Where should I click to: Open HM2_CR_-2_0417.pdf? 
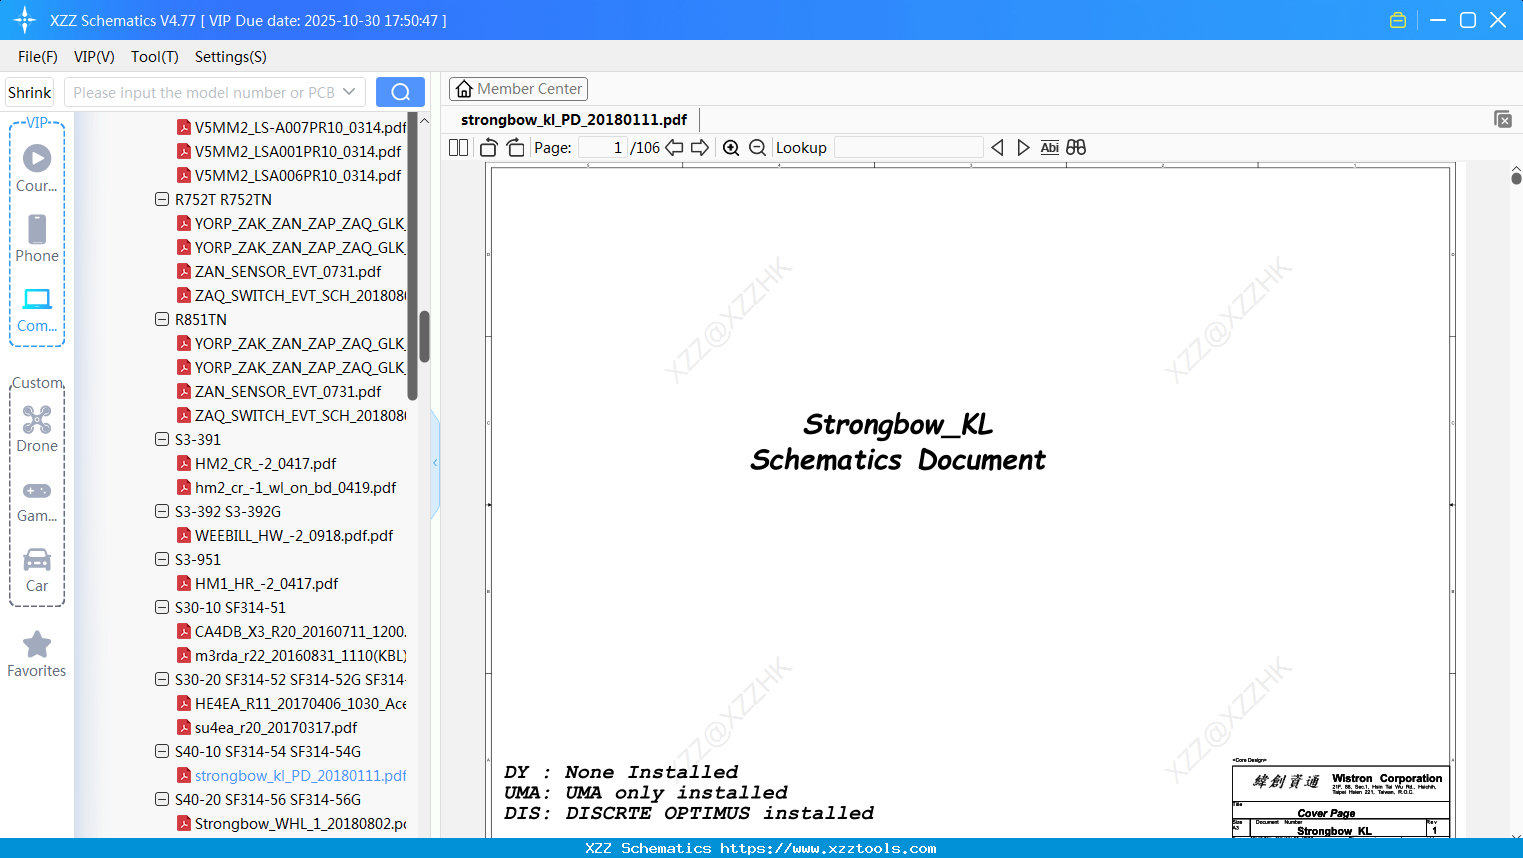point(265,463)
